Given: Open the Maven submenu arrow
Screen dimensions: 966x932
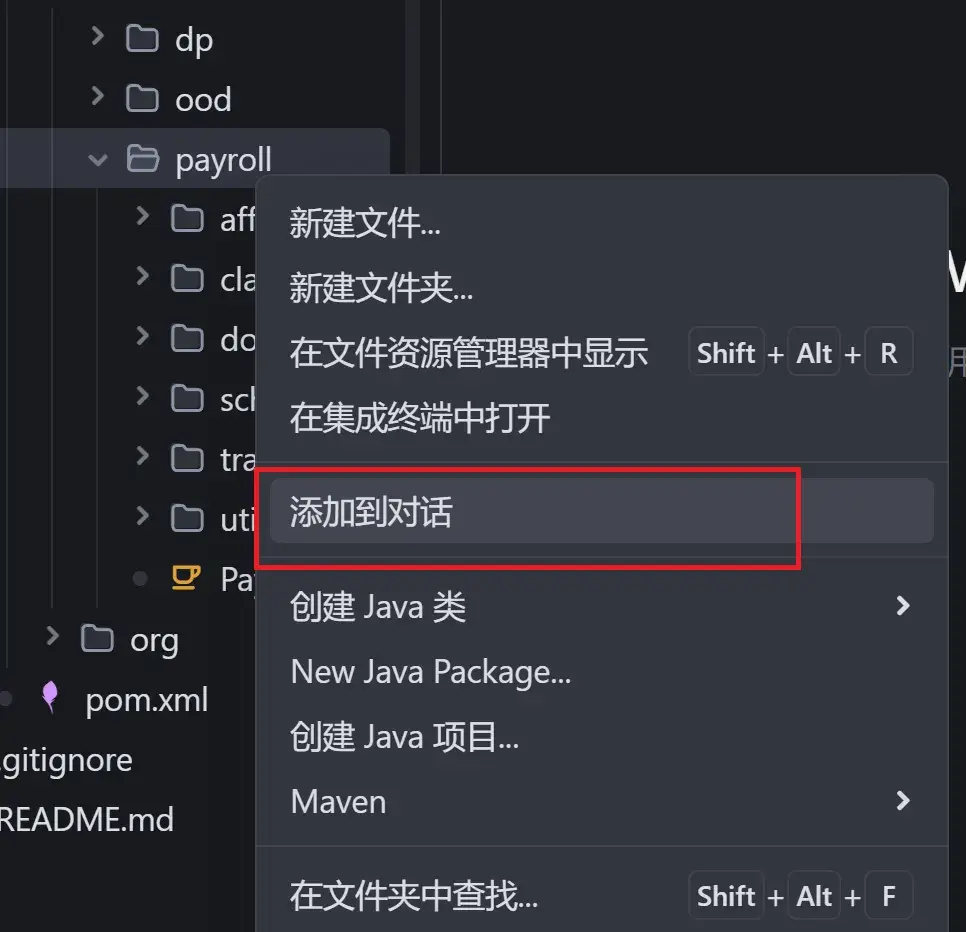Looking at the screenshot, I should click(x=903, y=801).
